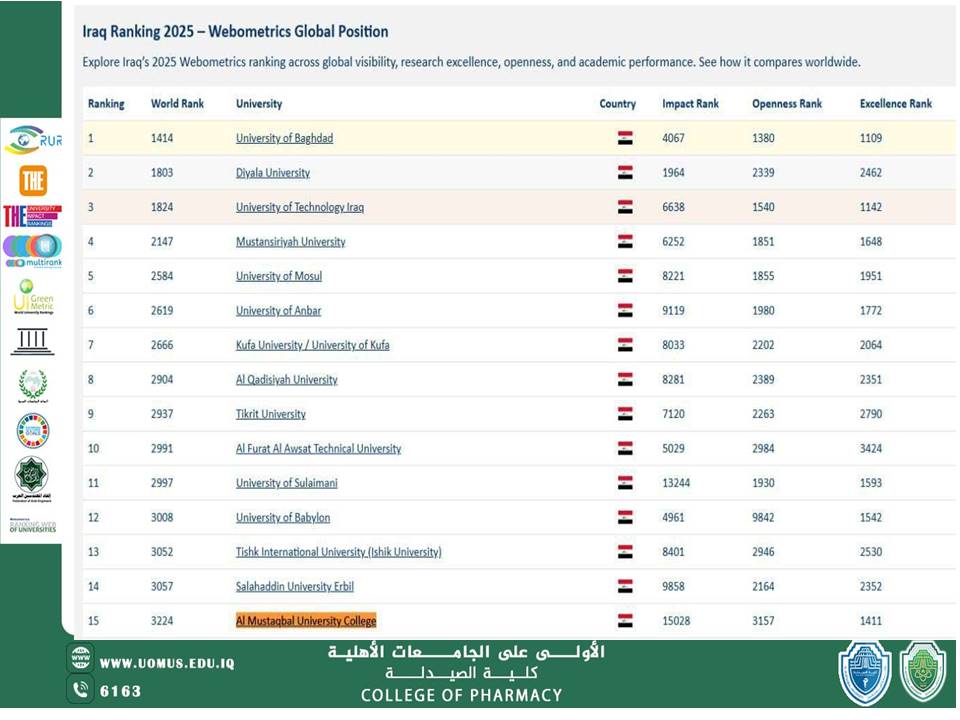Image resolution: width=960 pixels, height=720 pixels.
Task: Click the RUR ranking logo in the sidebar
Action: click(33, 140)
